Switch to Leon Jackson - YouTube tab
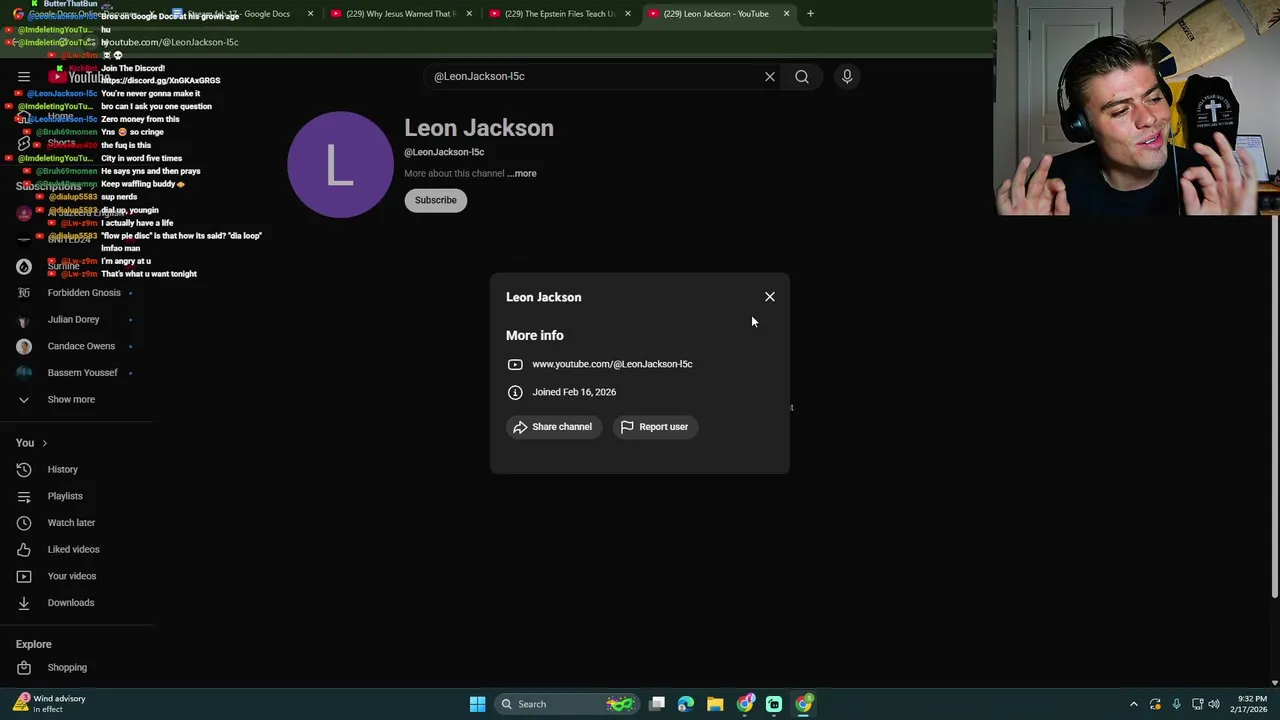Screen dimensions: 1280x720 (x=718, y=14)
